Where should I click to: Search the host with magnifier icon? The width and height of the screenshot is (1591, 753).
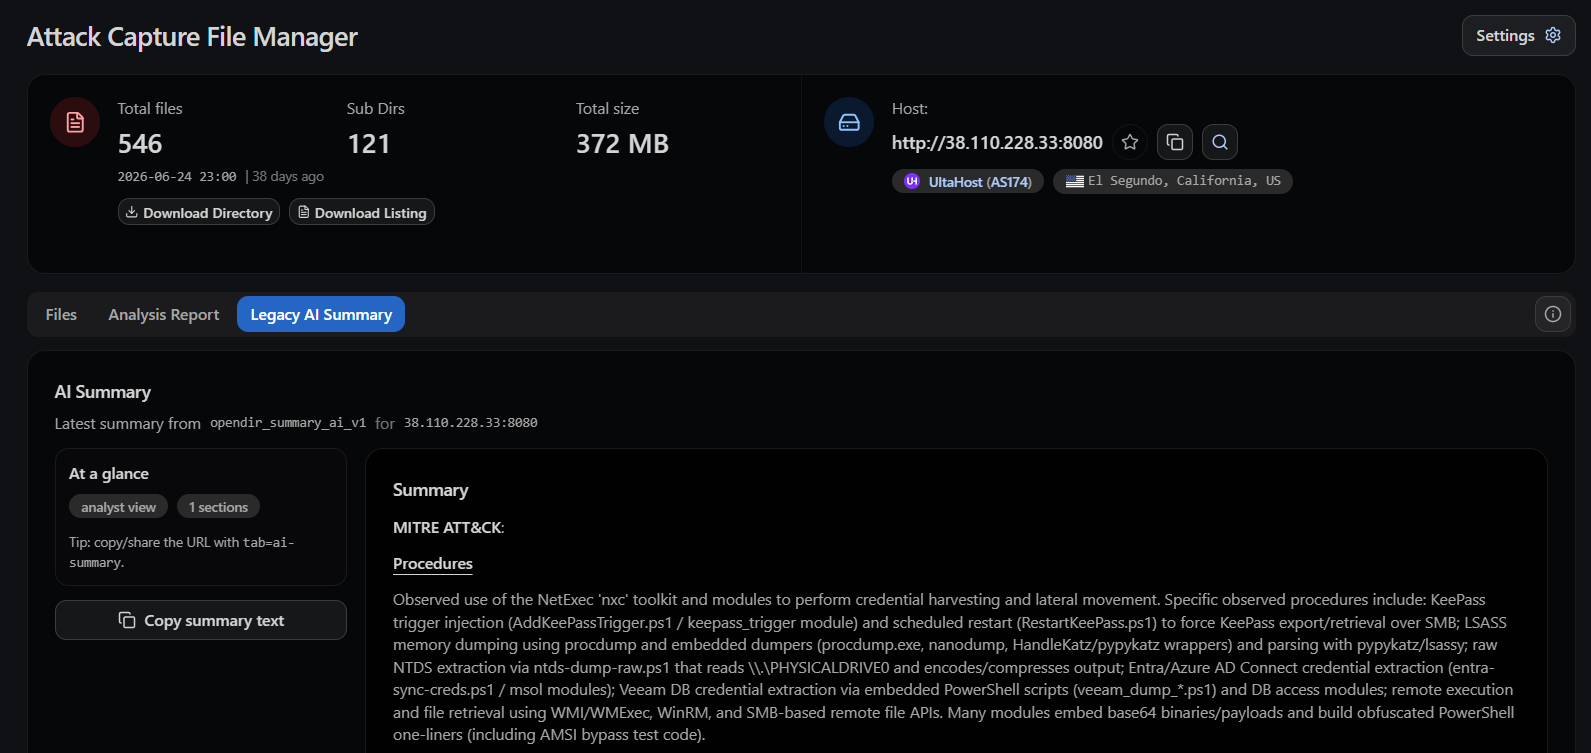[x=1220, y=142]
